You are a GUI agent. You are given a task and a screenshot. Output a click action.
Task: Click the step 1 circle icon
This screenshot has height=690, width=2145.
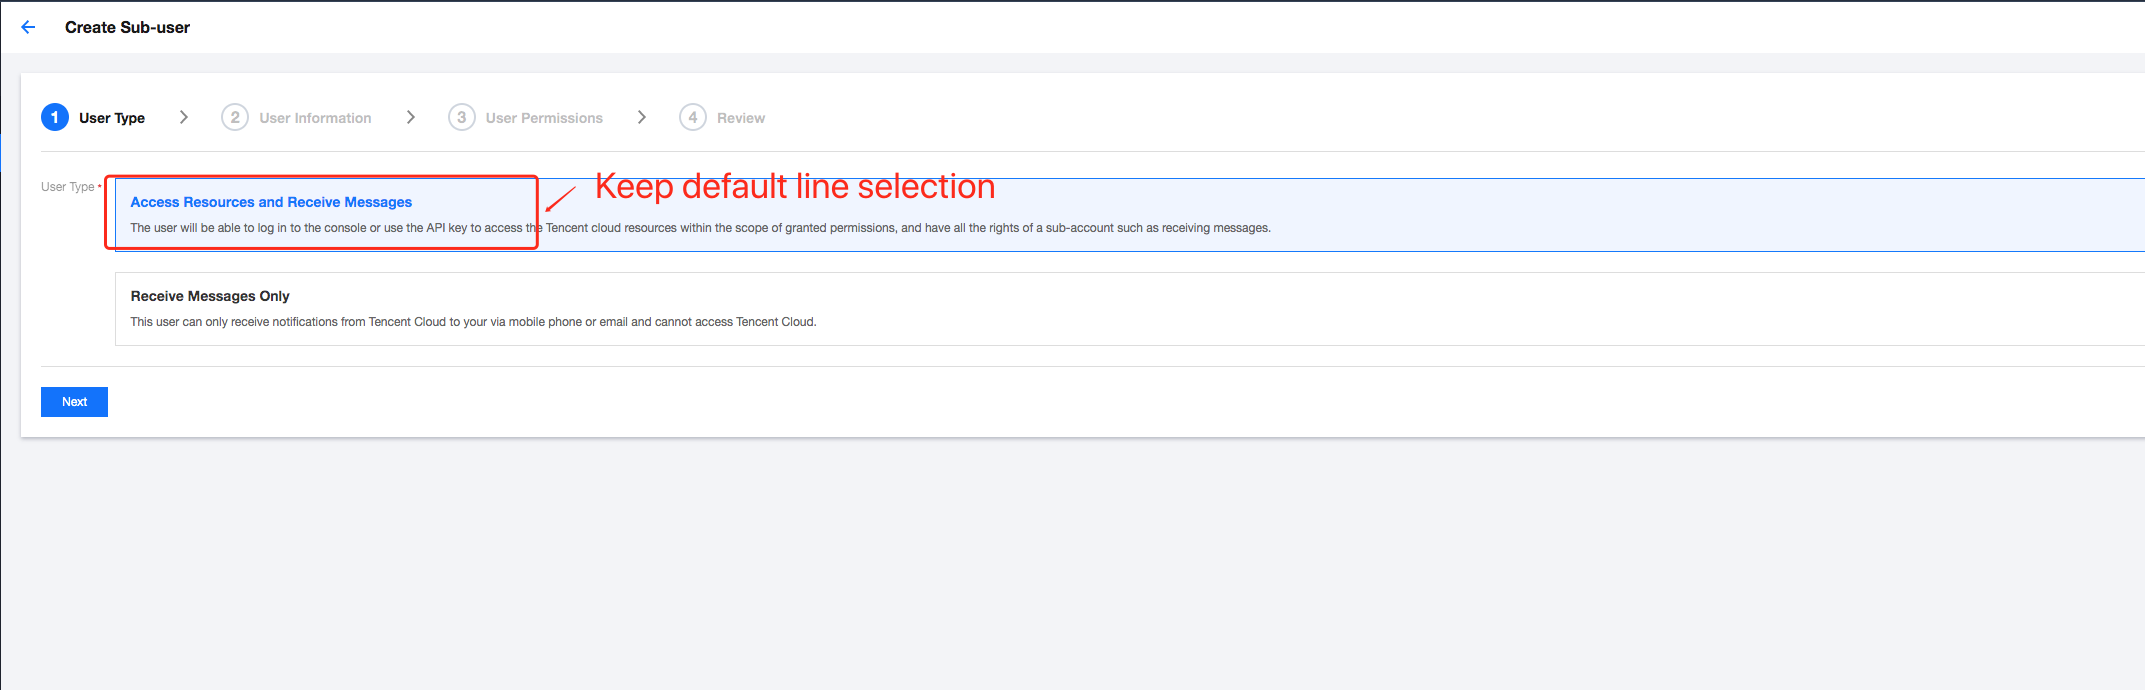55,117
